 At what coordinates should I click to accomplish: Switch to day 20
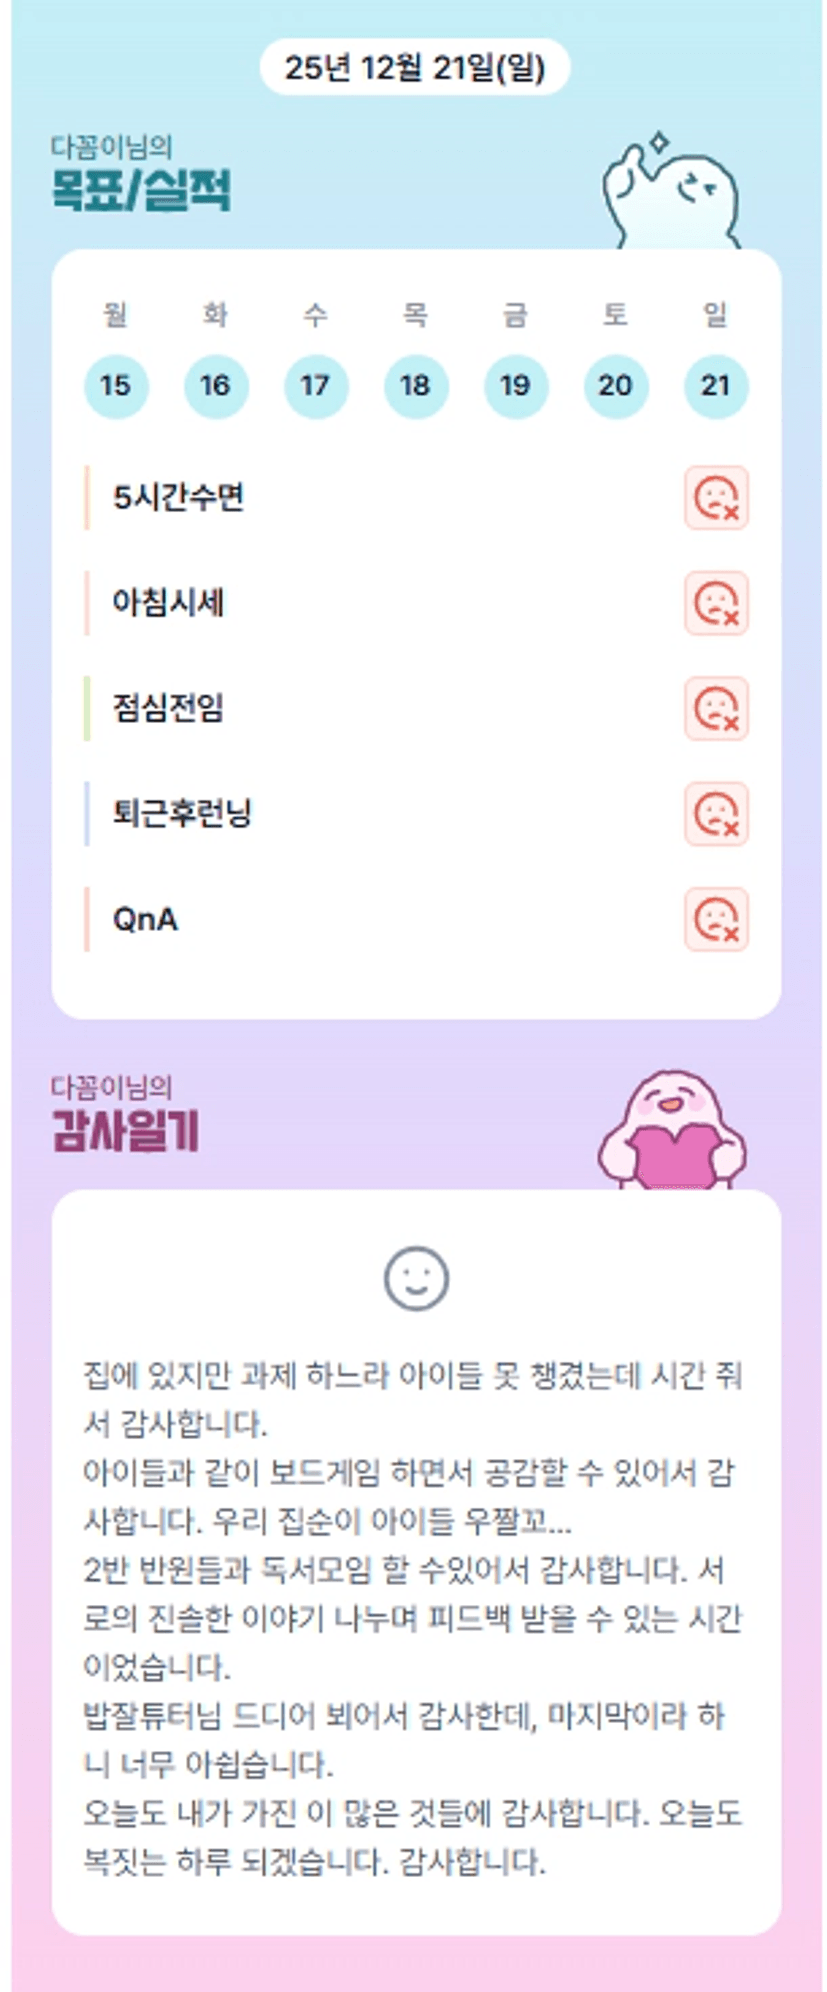[616, 386]
